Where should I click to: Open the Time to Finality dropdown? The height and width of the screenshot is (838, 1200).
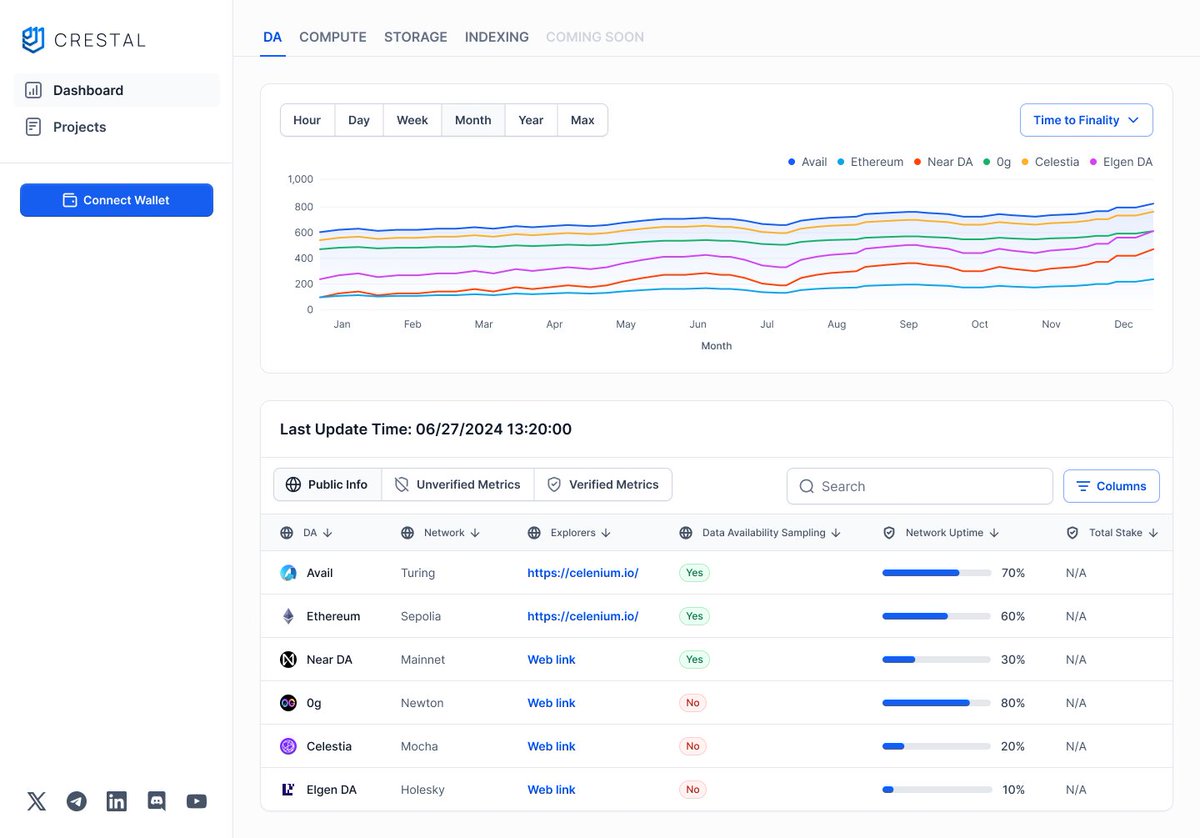(x=1086, y=120)
